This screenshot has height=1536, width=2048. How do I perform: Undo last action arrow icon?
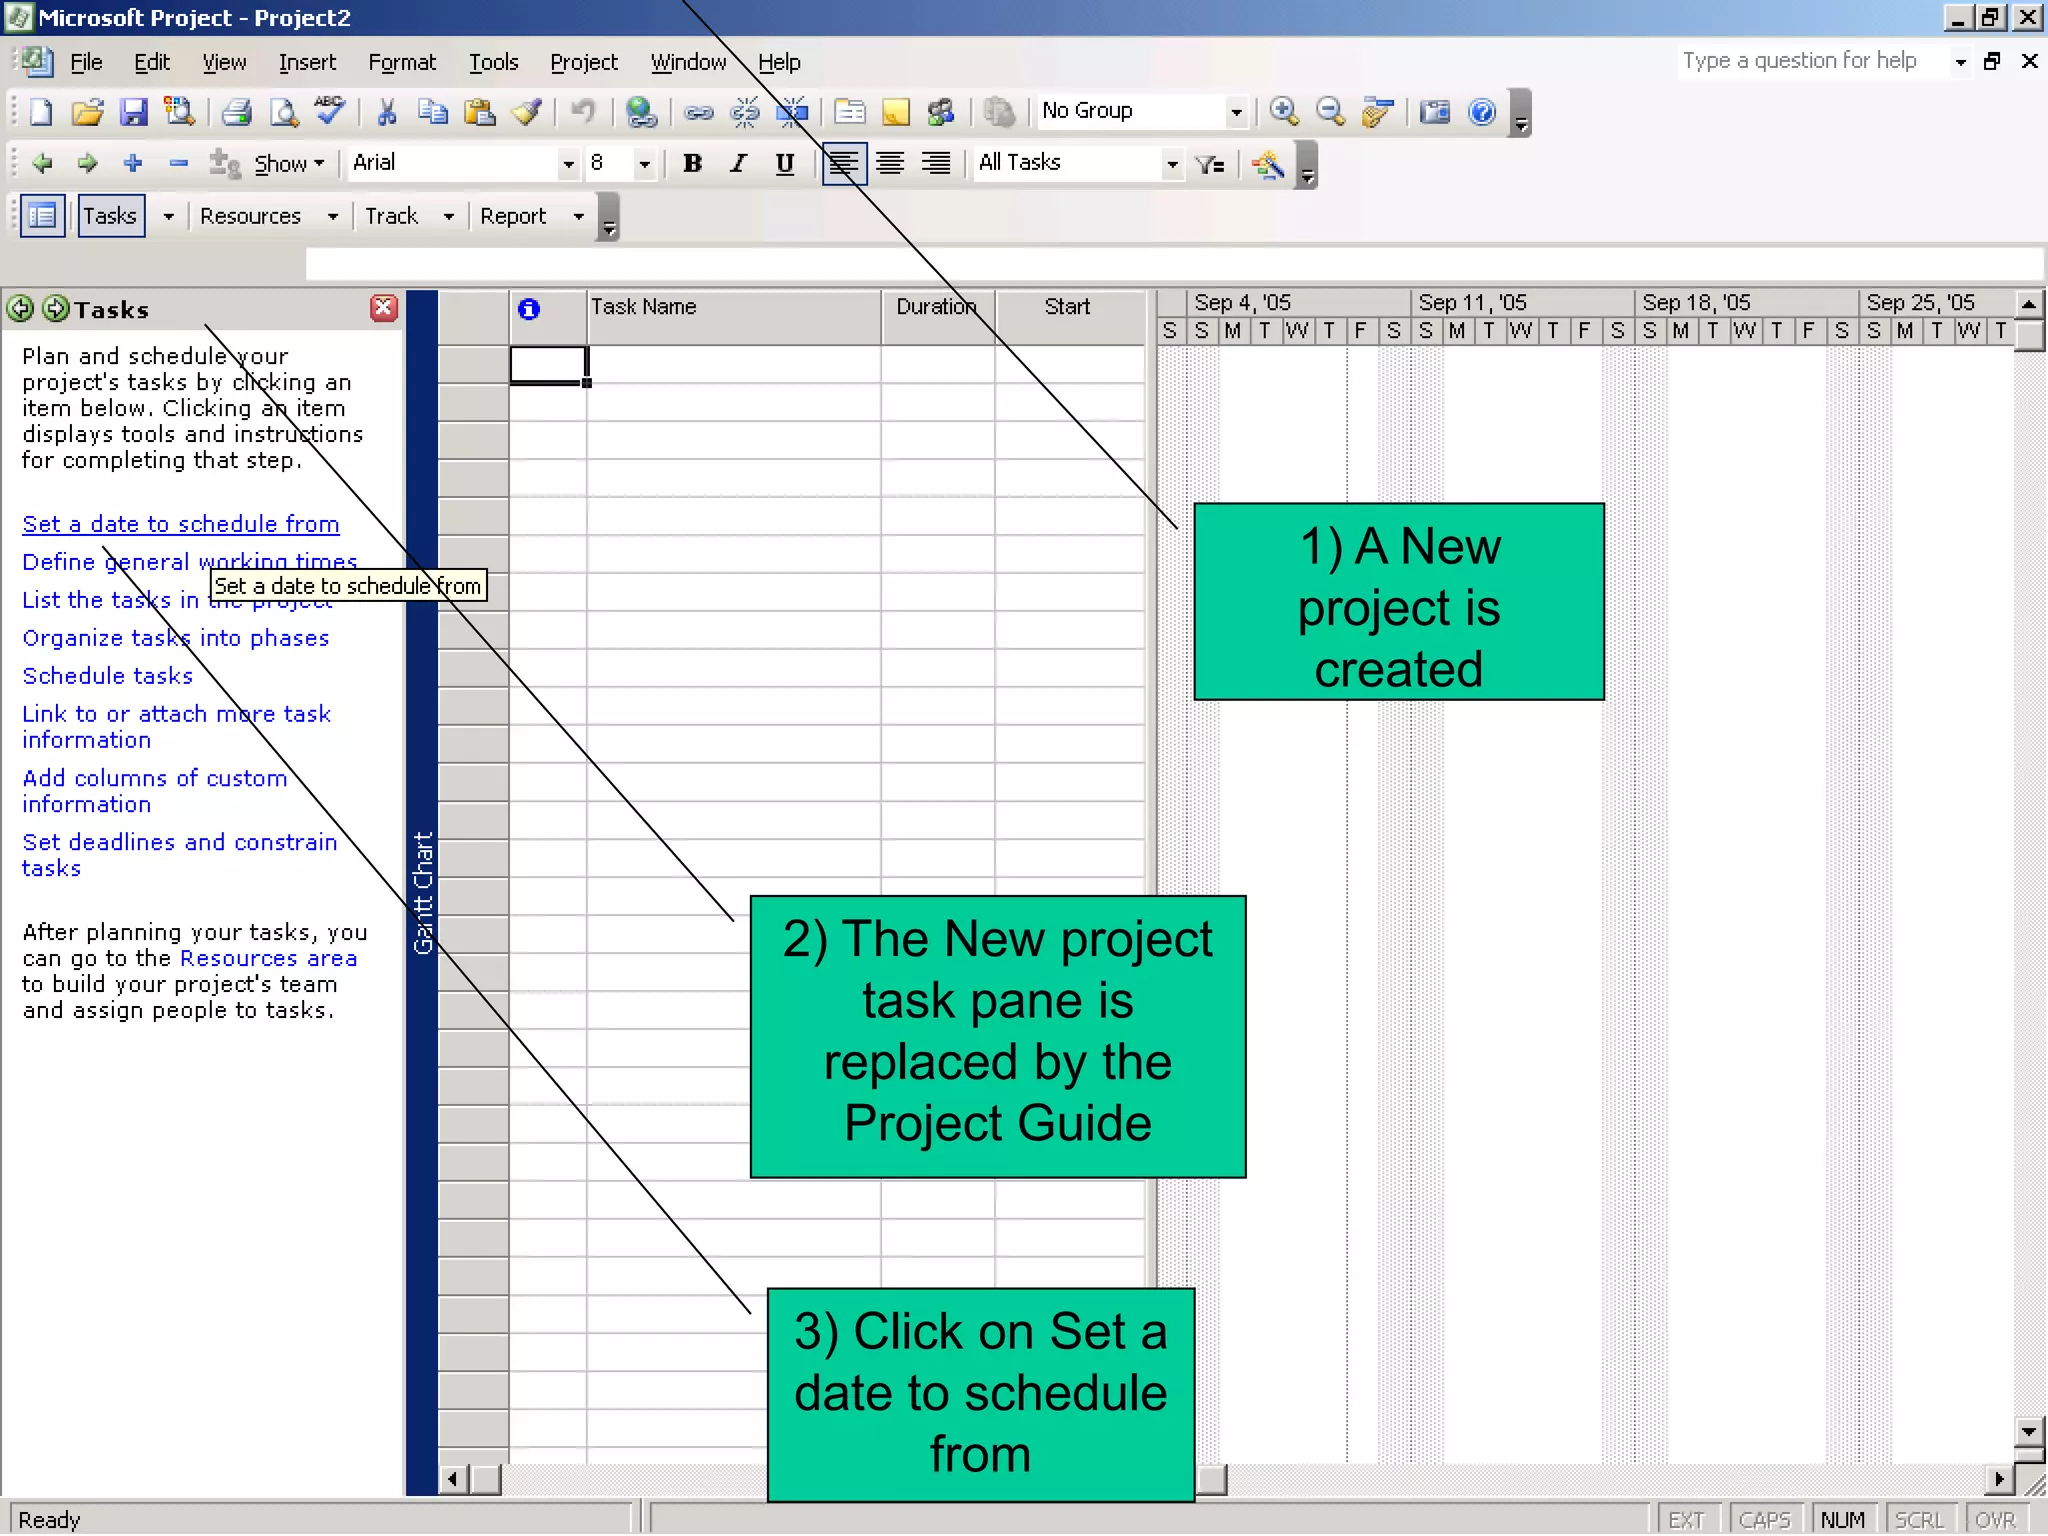pyautogui.click(x=583, y=111)
